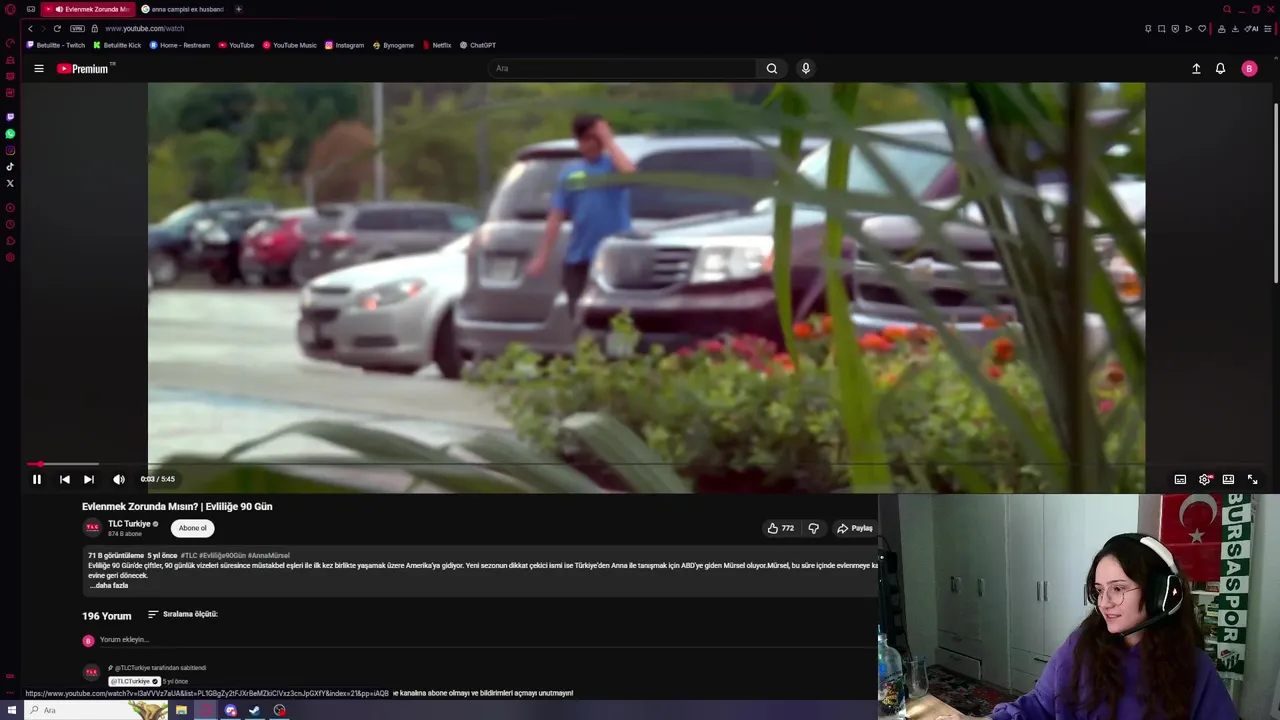1280x720 pixels.
Task: Open the Windows Start button
Action: tap(12, 710)
